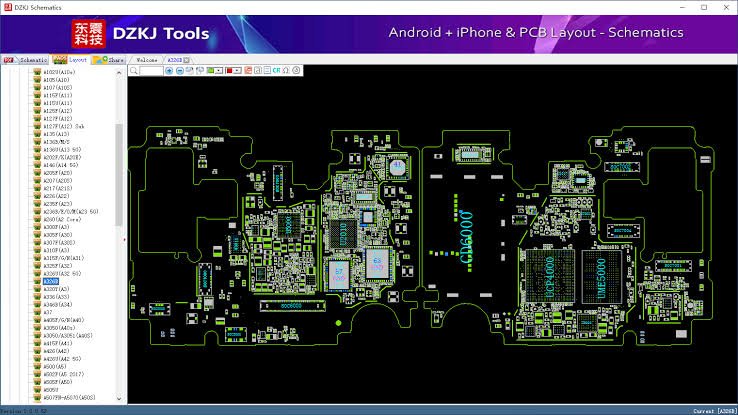
Task: Click the cyan CR toolbar icon
Action: pos(276,71)
